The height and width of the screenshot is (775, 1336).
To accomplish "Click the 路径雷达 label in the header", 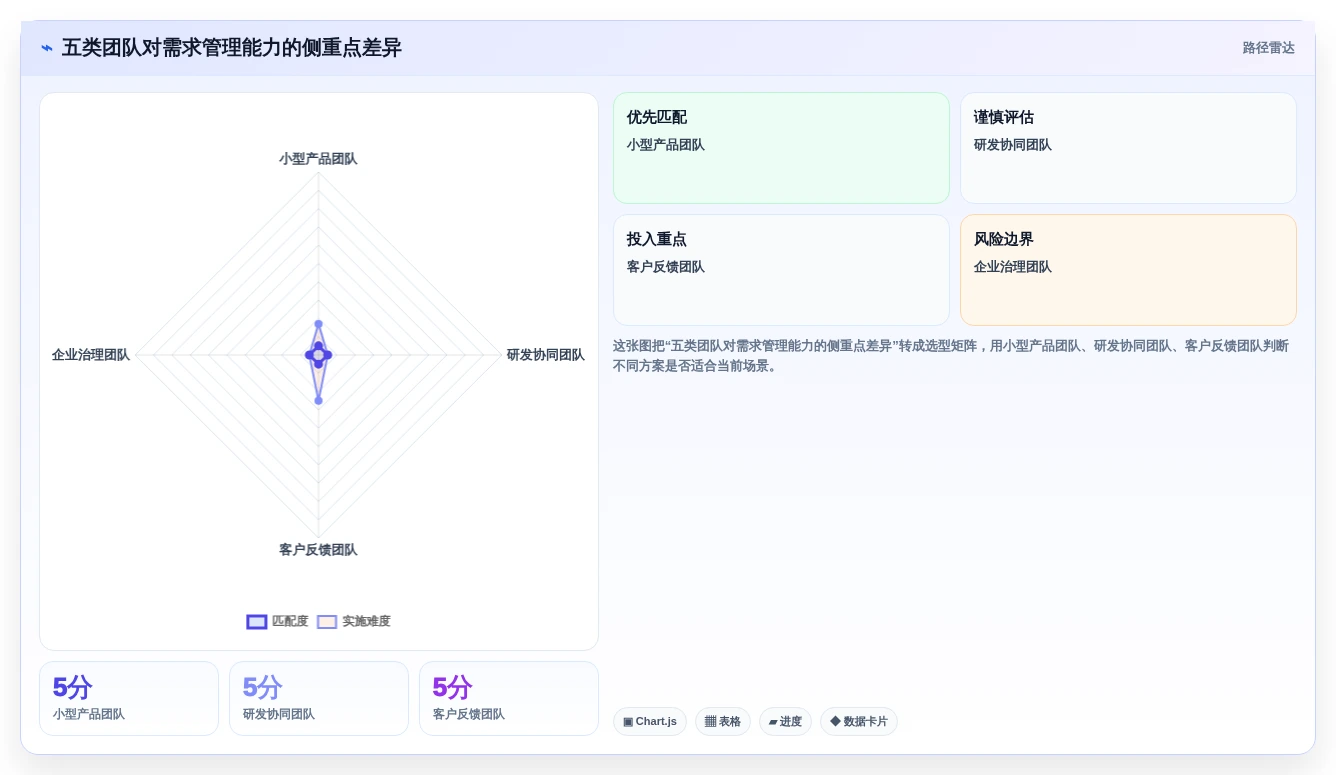I will click(1268, 48).
